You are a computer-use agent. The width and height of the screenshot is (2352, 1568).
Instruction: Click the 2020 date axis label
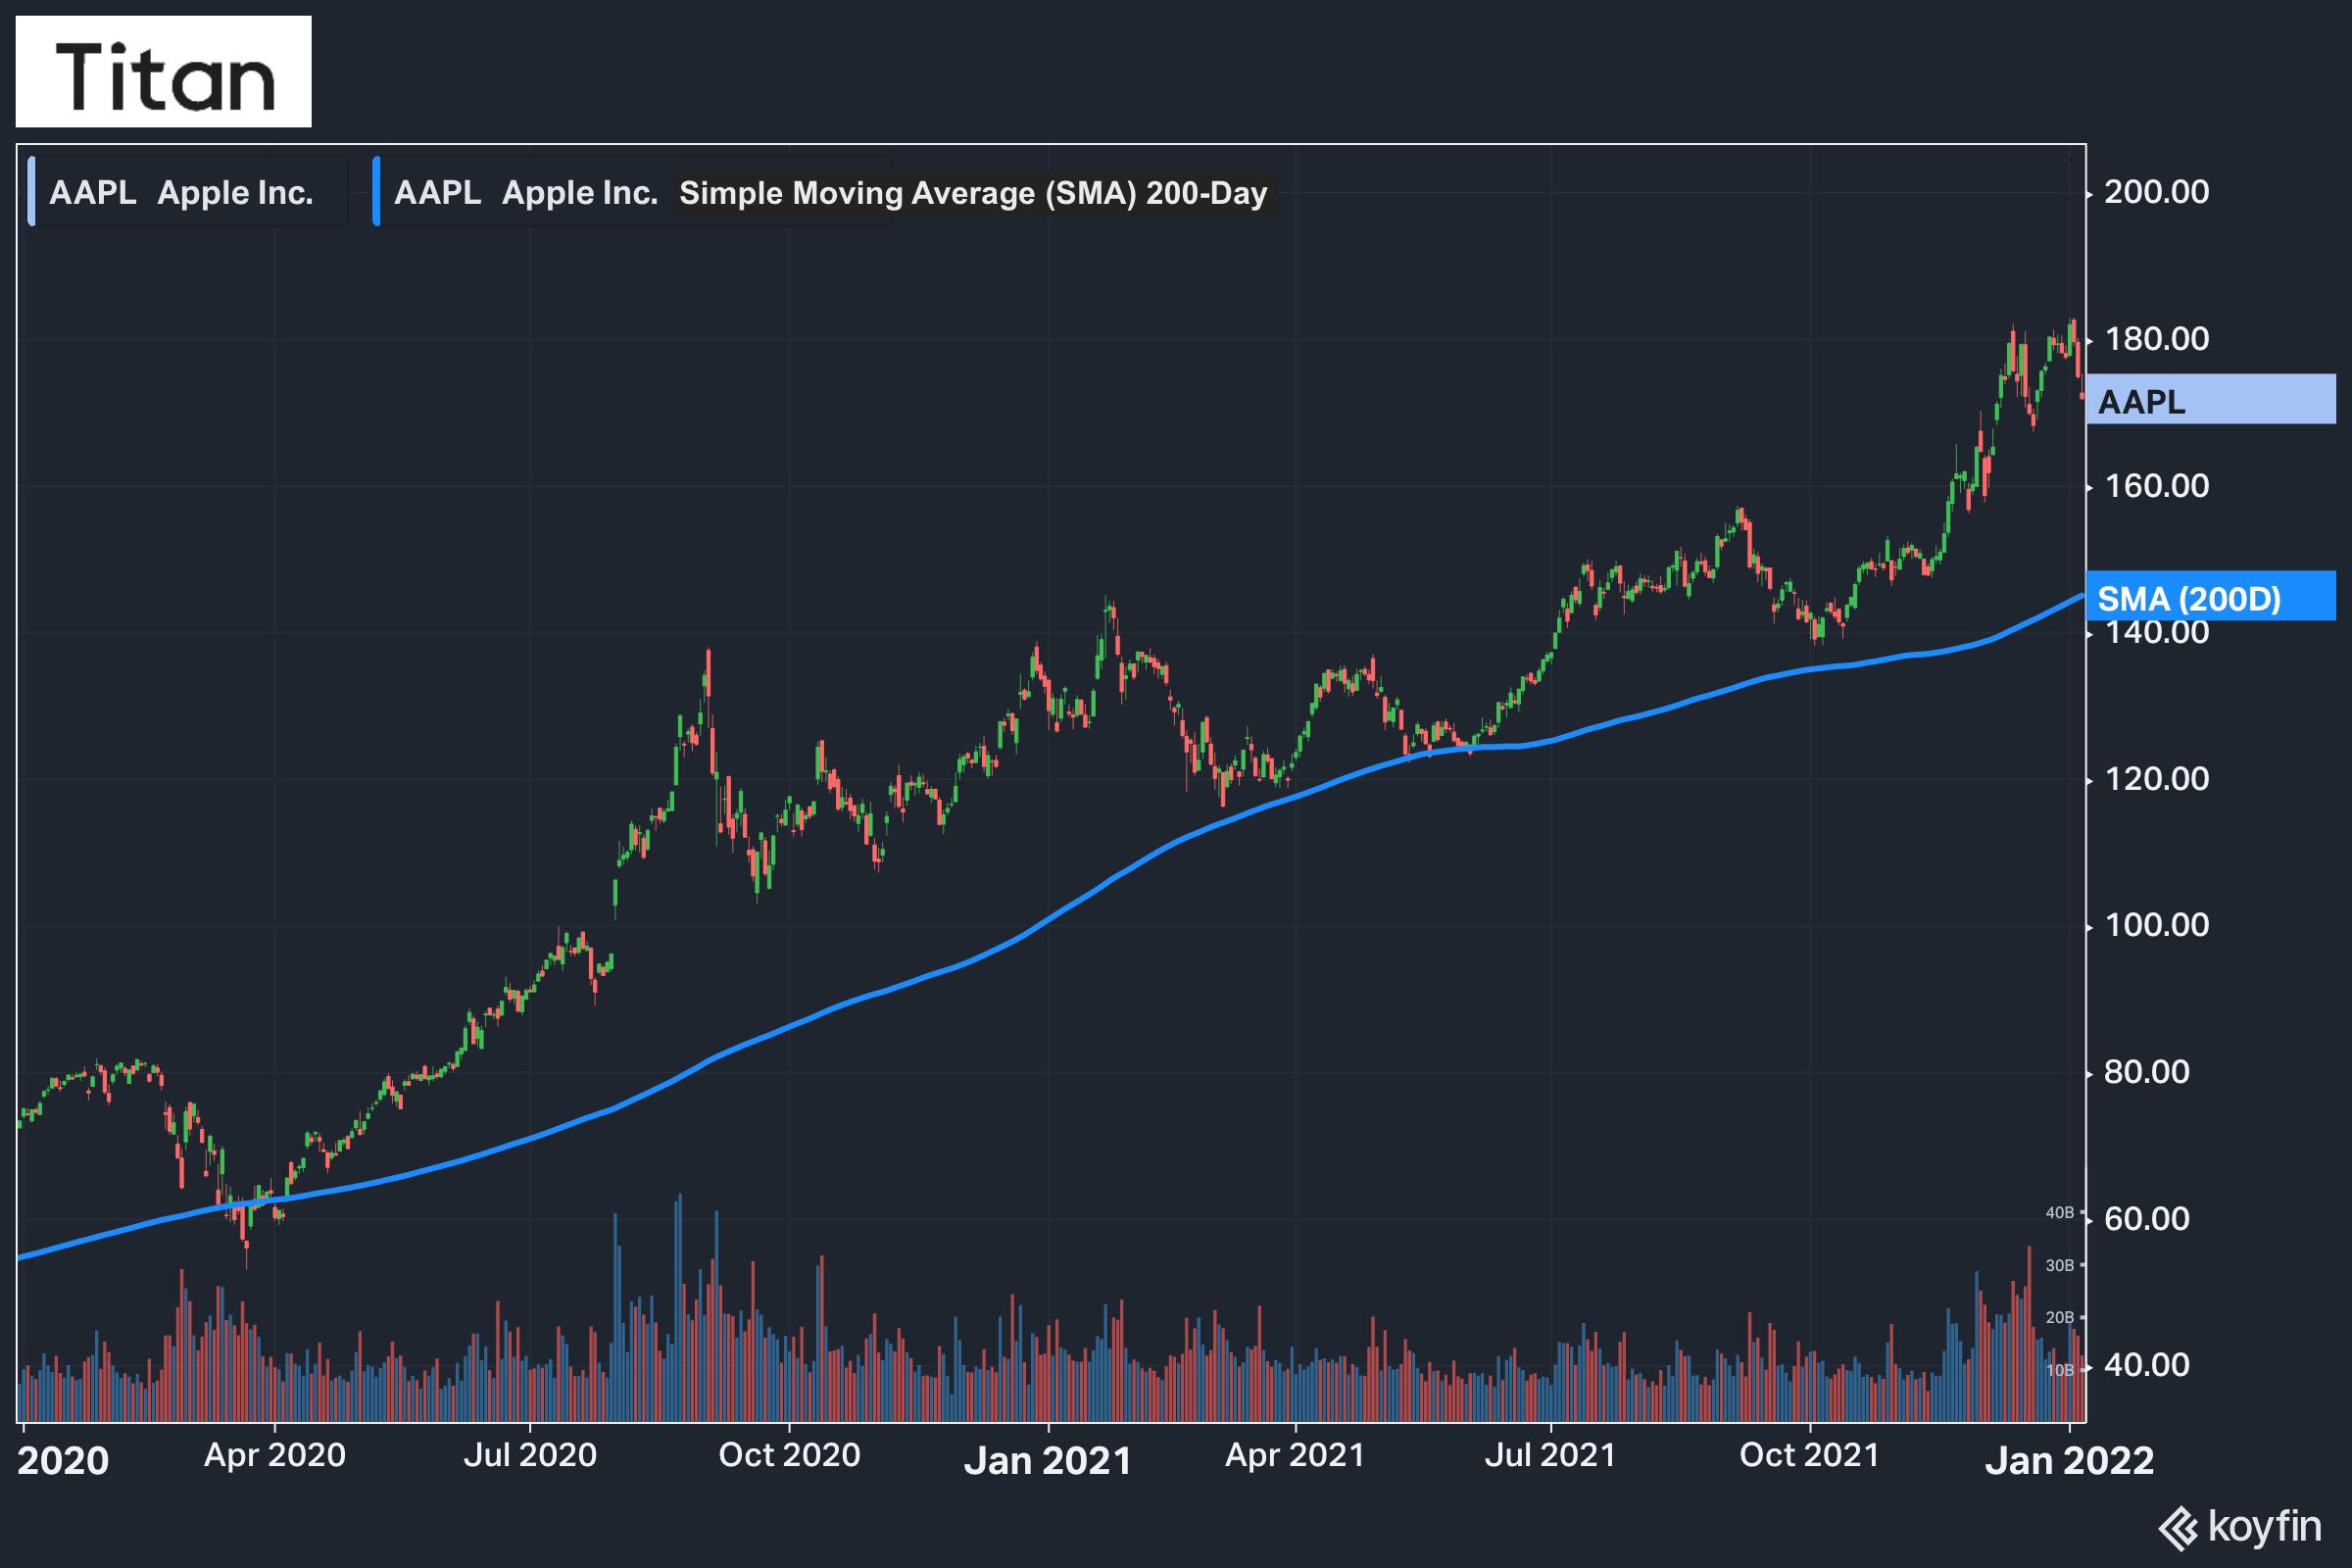(x=63, y=1461)
